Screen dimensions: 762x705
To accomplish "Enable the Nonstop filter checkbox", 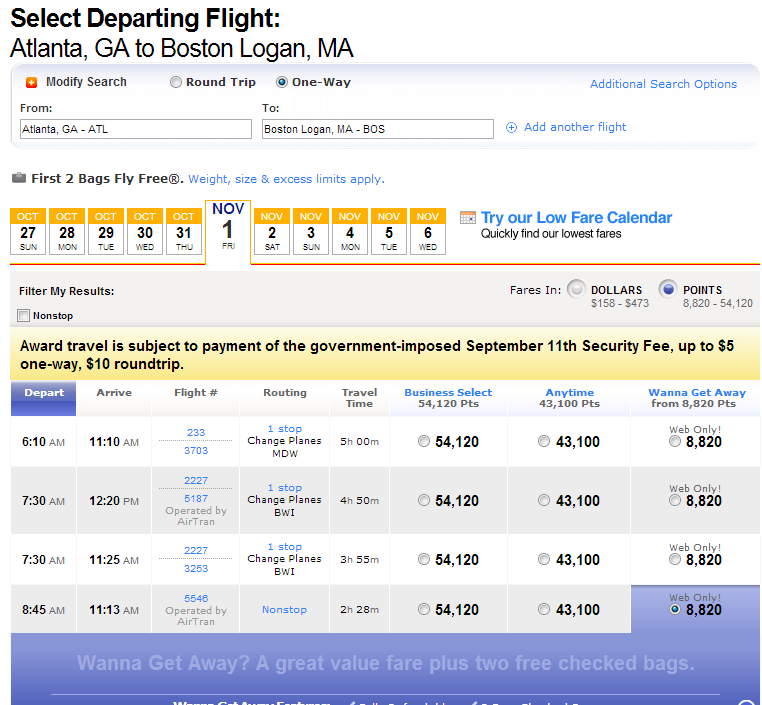I will (x=23, y=316).
